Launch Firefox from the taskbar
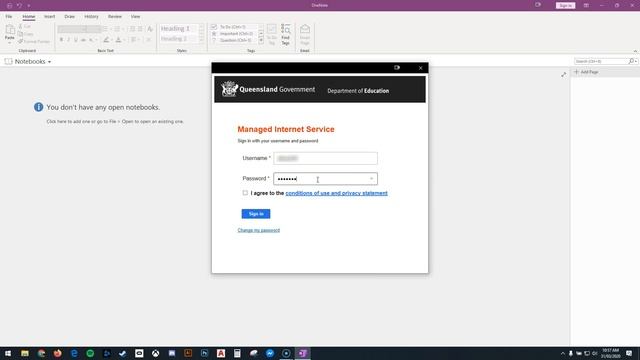The image size is (640, 360). 58,353
